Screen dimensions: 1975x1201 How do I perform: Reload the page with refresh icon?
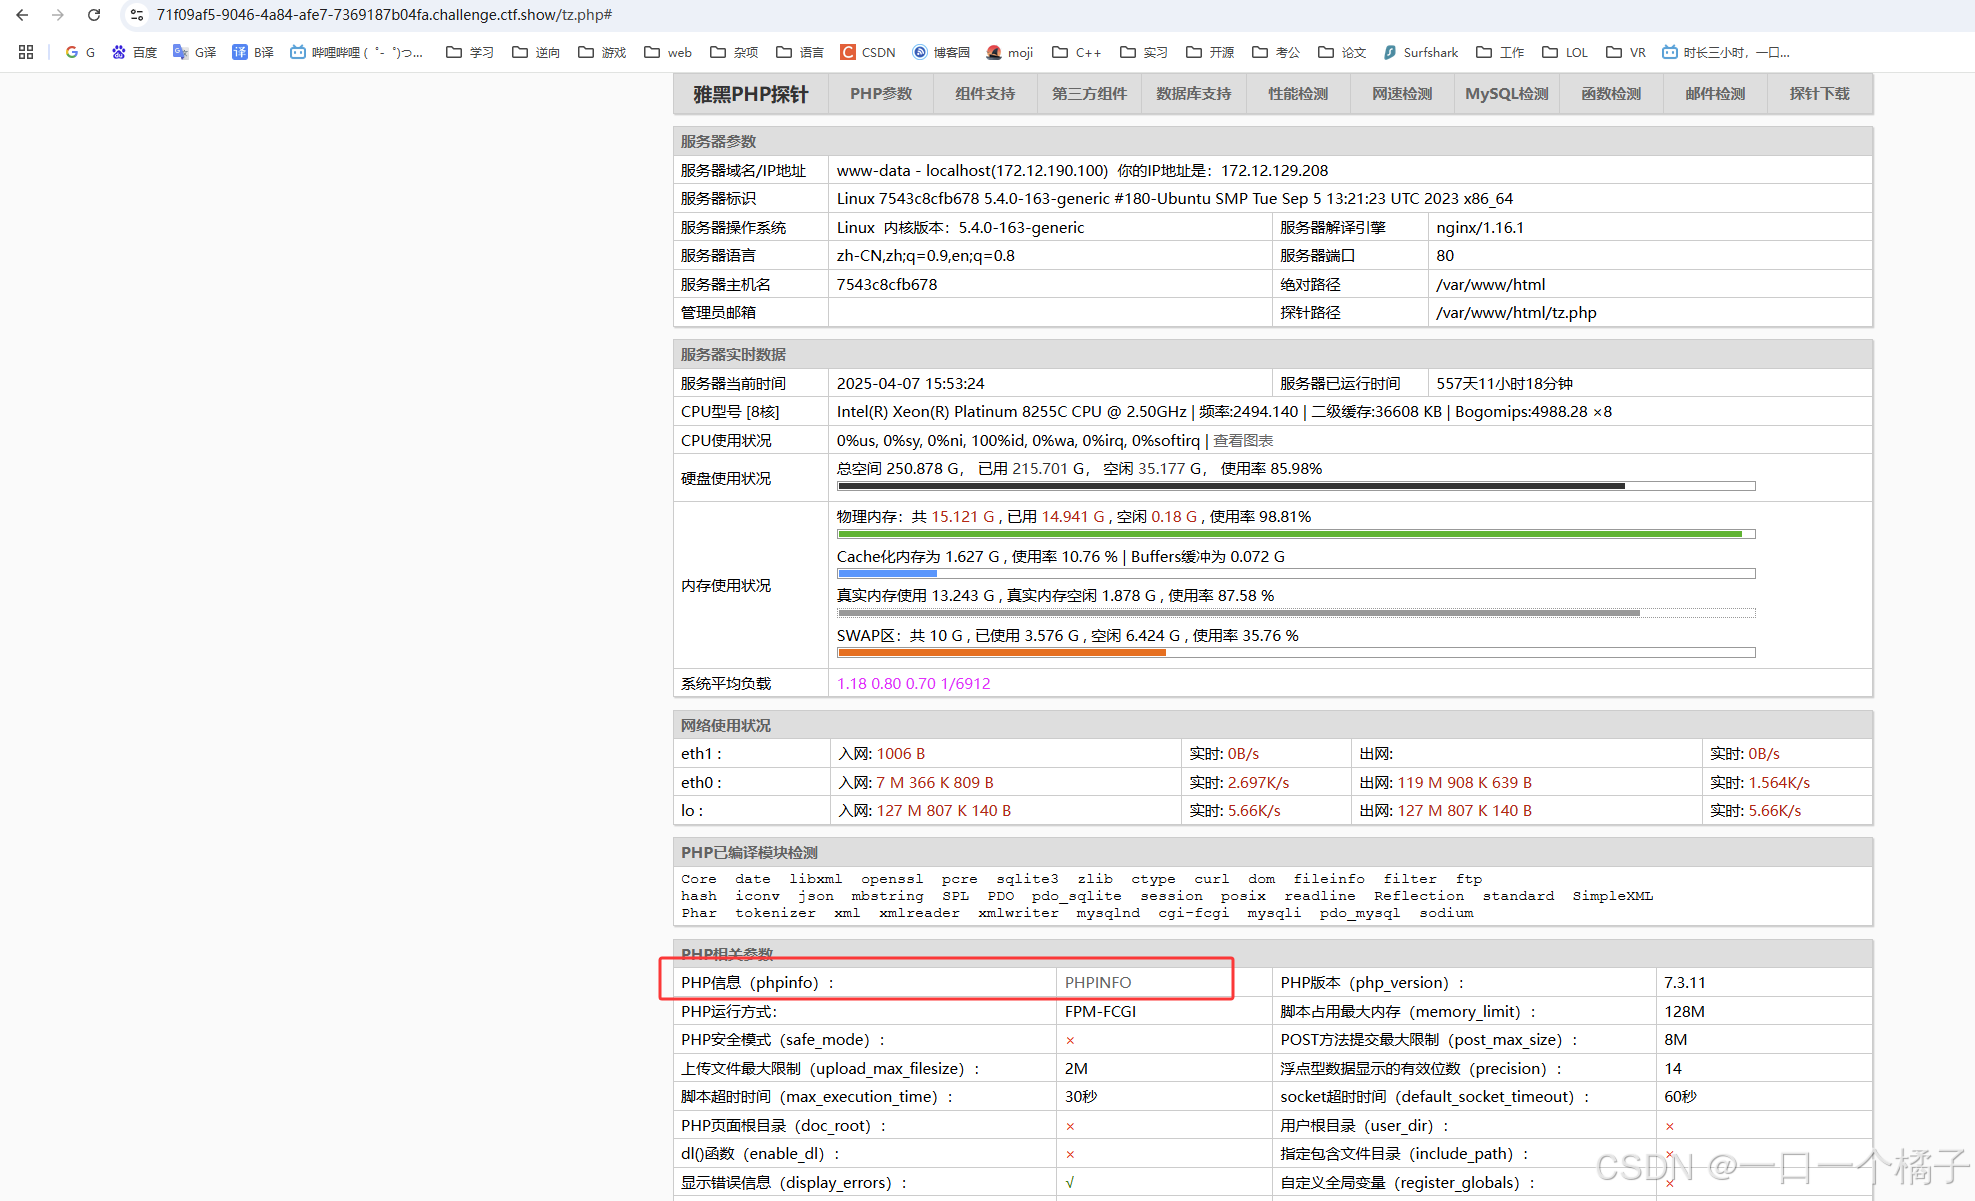[x=94, y=15]
